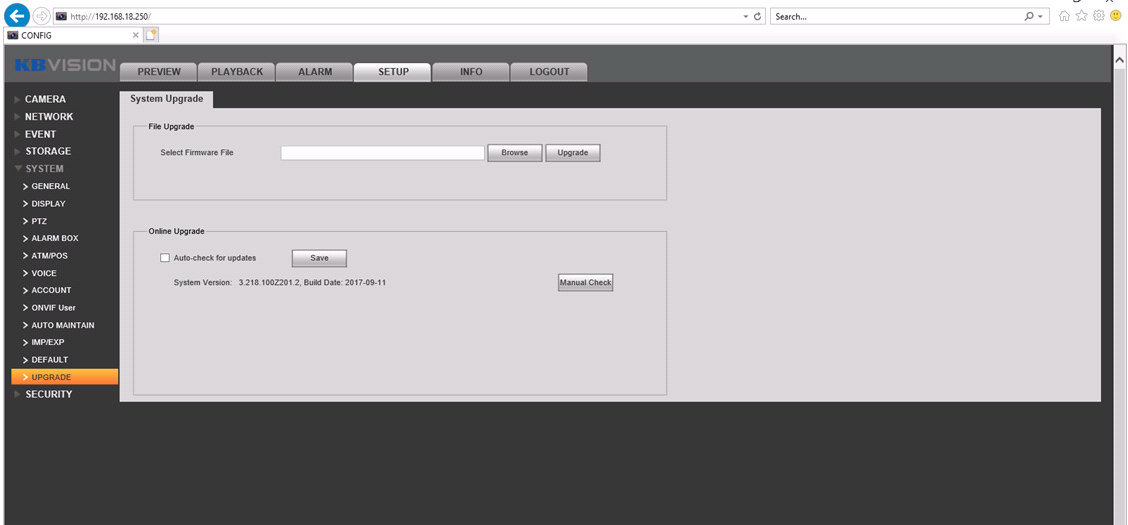Click the browser forward arrow button
The width and height of the screenshot is (1128, 525).
point(41,17)
